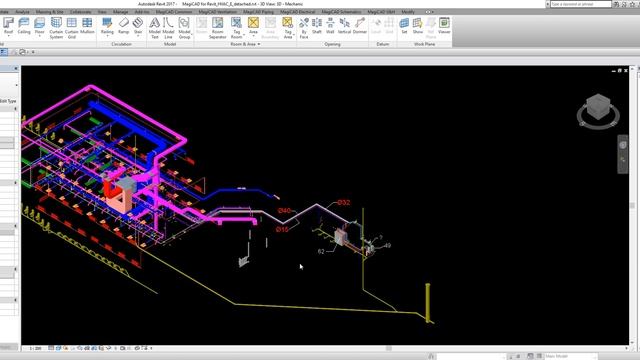
Task: Select the By Face opening tool
Action: [x=304, y=28]
